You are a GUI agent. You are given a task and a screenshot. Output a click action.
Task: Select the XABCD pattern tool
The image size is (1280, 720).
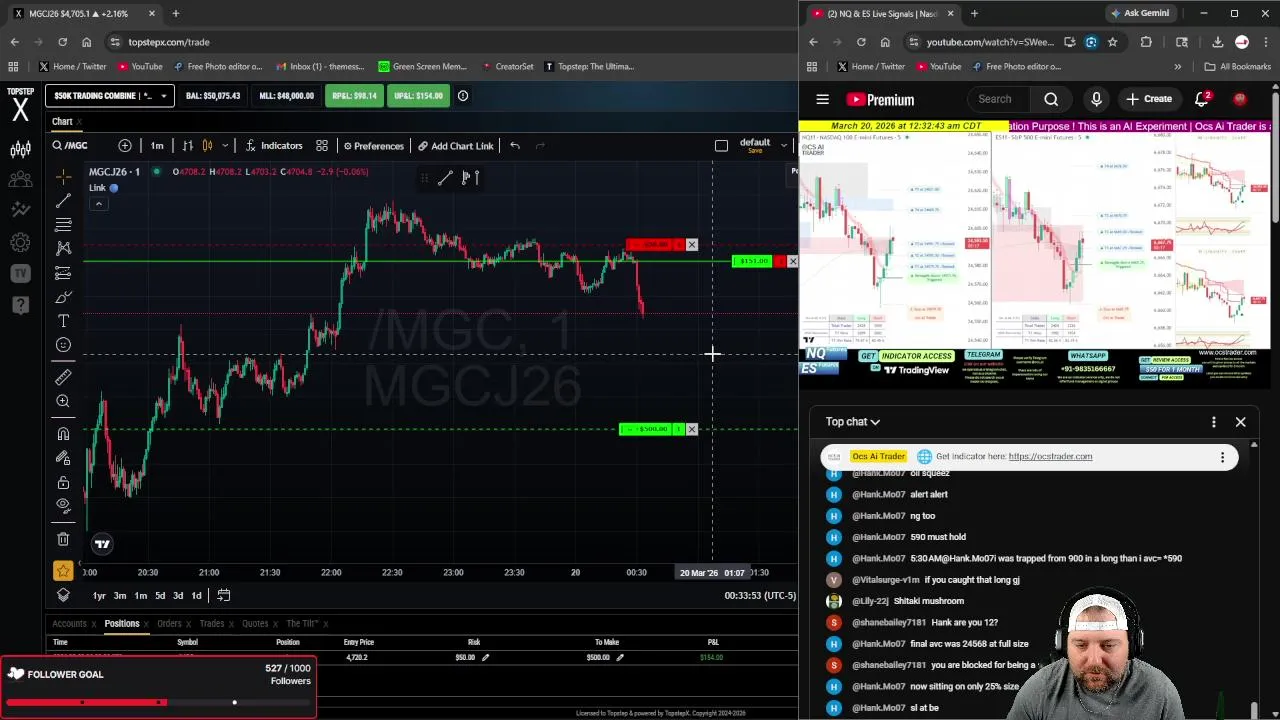pyautogui.click(x=63, y=248)
